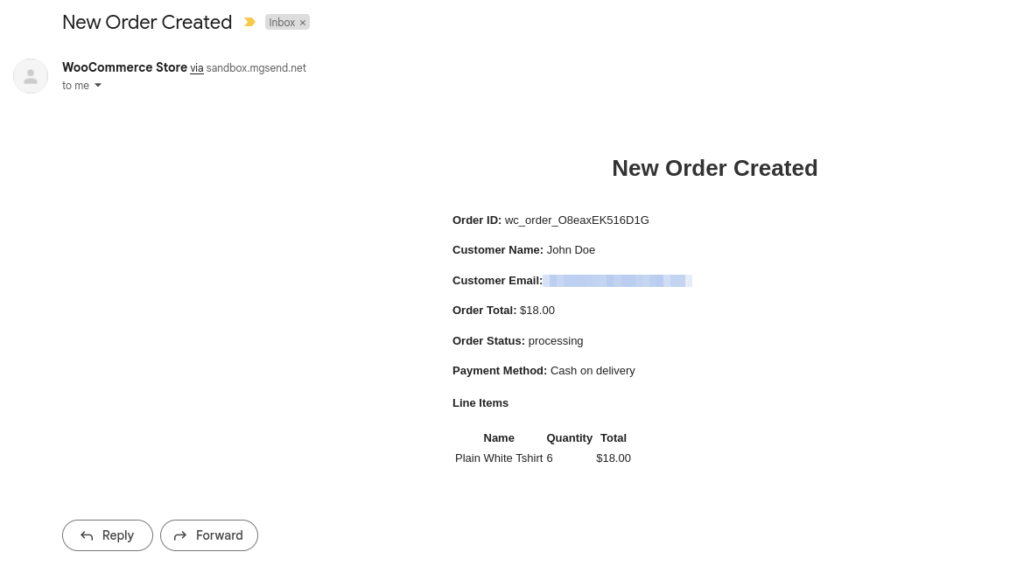1024x573 pixels.
Task: Click the "New Order Created" body heading
Action: tap(714, 168)
